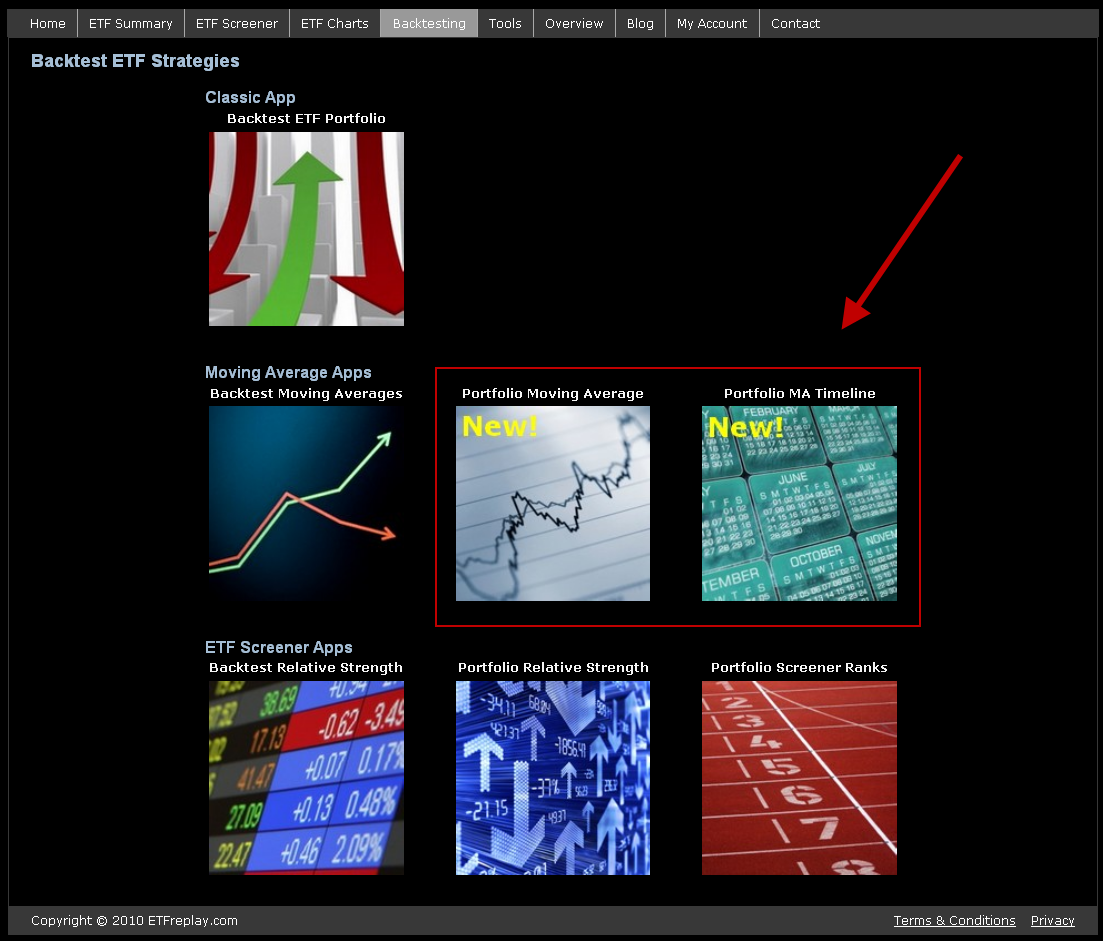This screenshot has height=941, width=1103.
Task: Open the Privacy link in footer
Action: click(x=1052, y=921)
